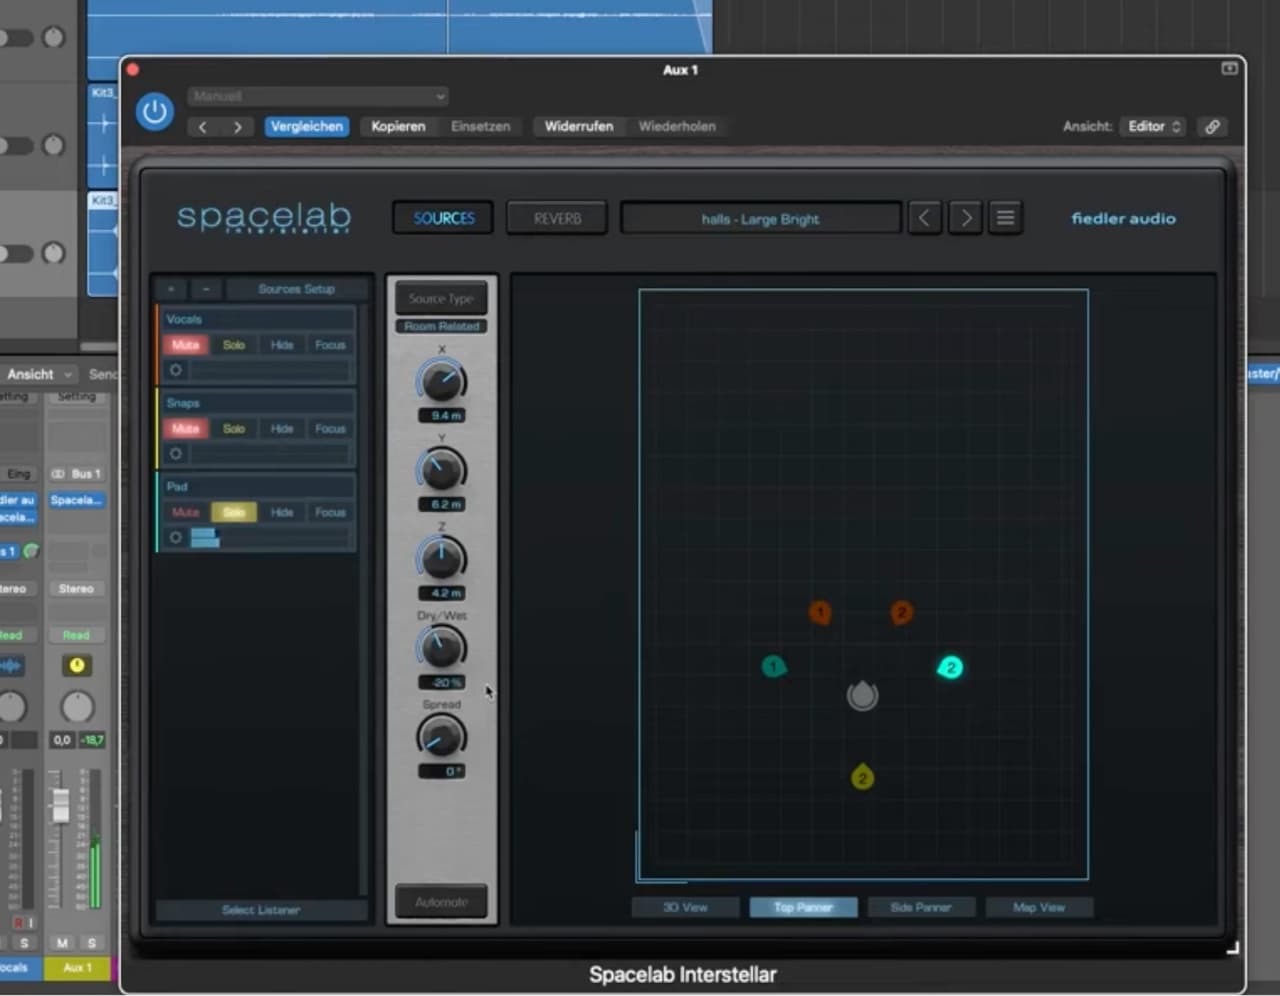Click the plus icon to add a source

click(170, 288)
